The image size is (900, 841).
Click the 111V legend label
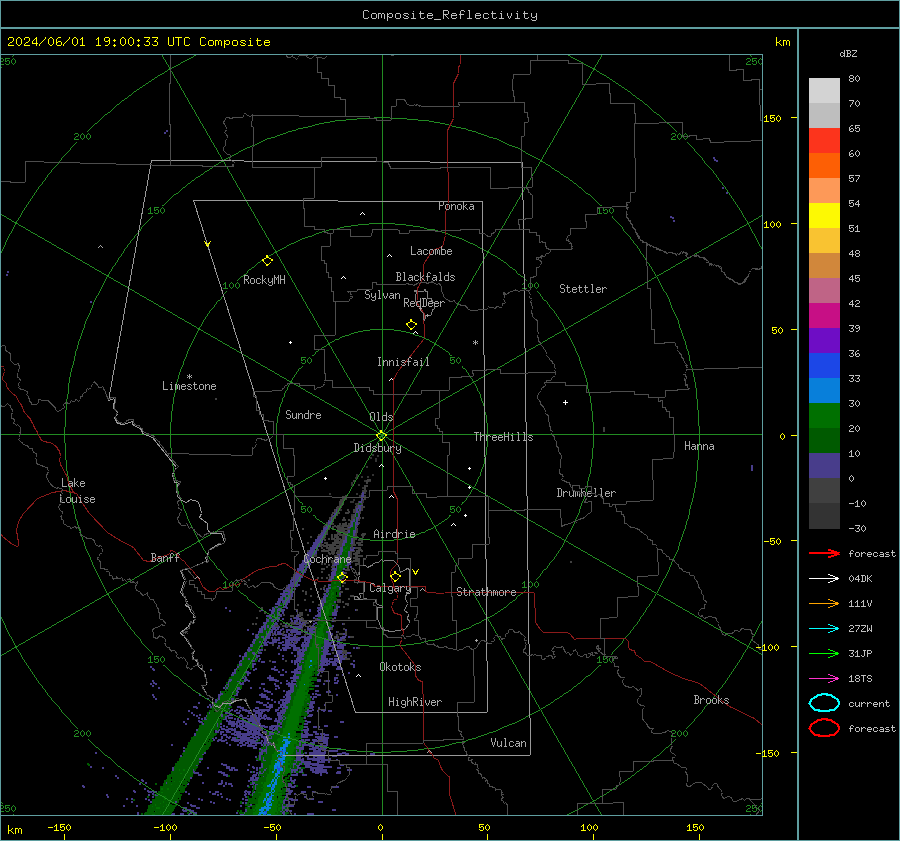click(x=860, y=603)
